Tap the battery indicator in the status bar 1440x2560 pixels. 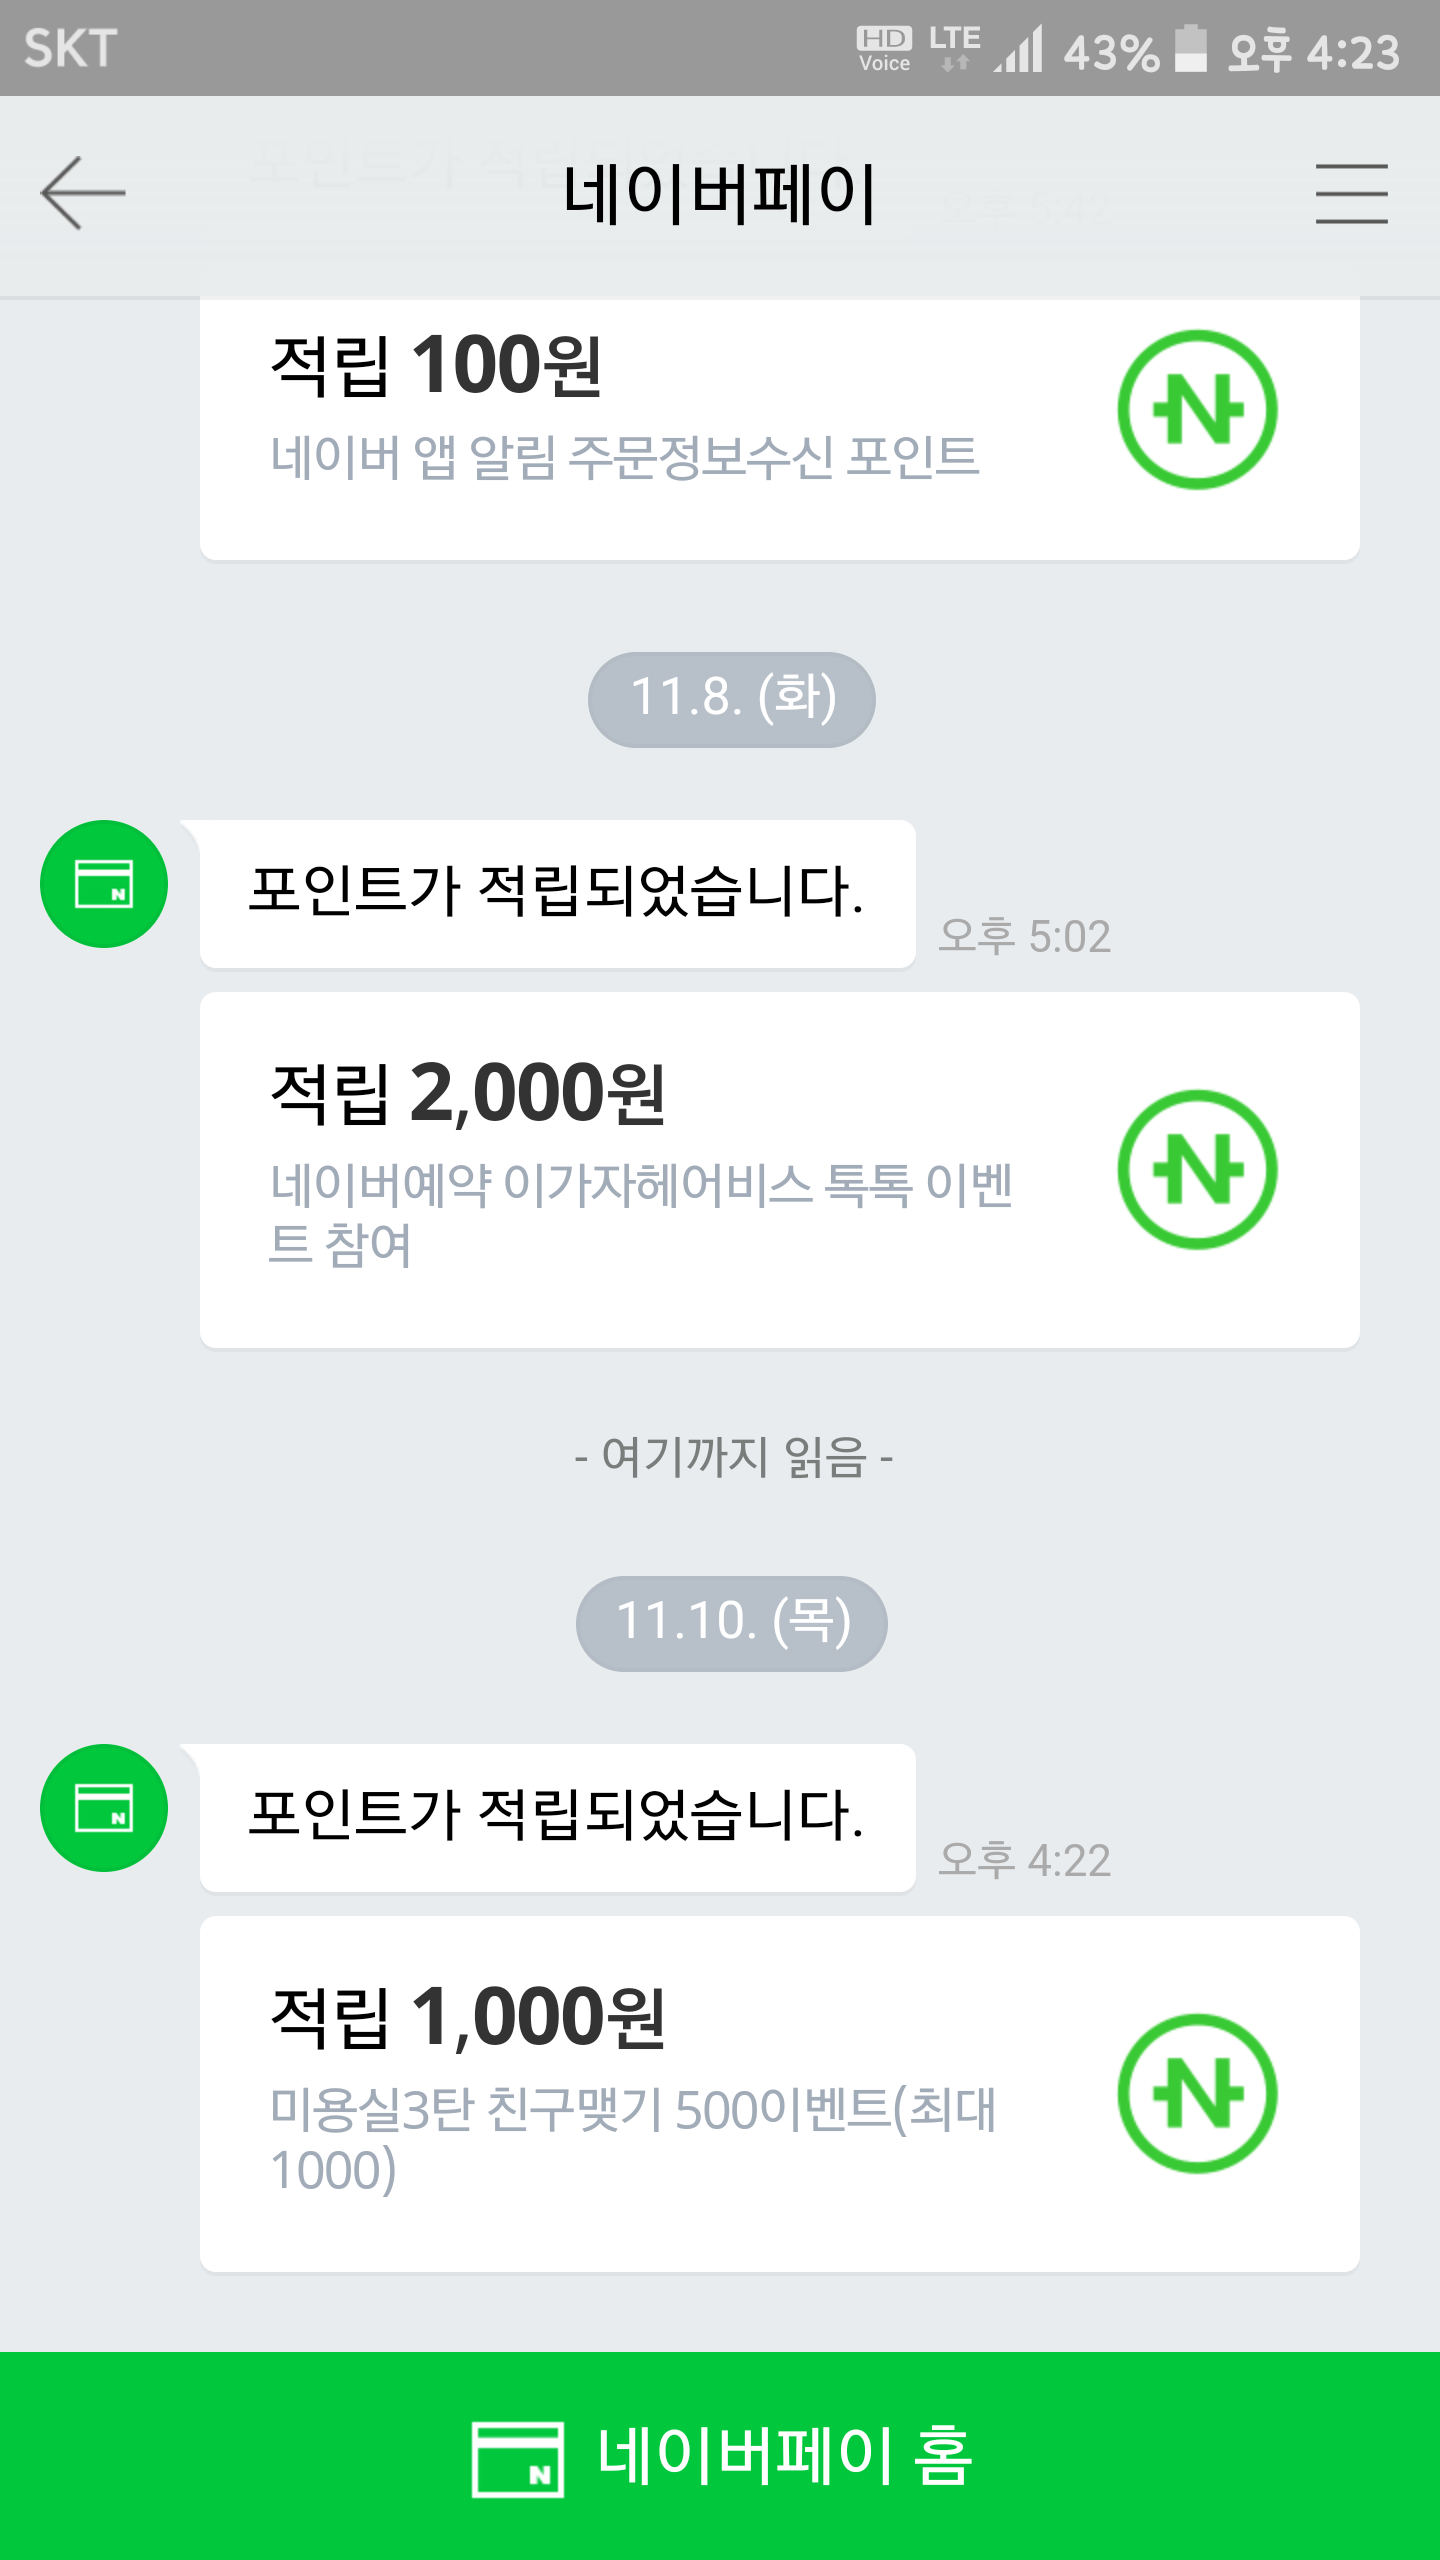point(1190,49)
